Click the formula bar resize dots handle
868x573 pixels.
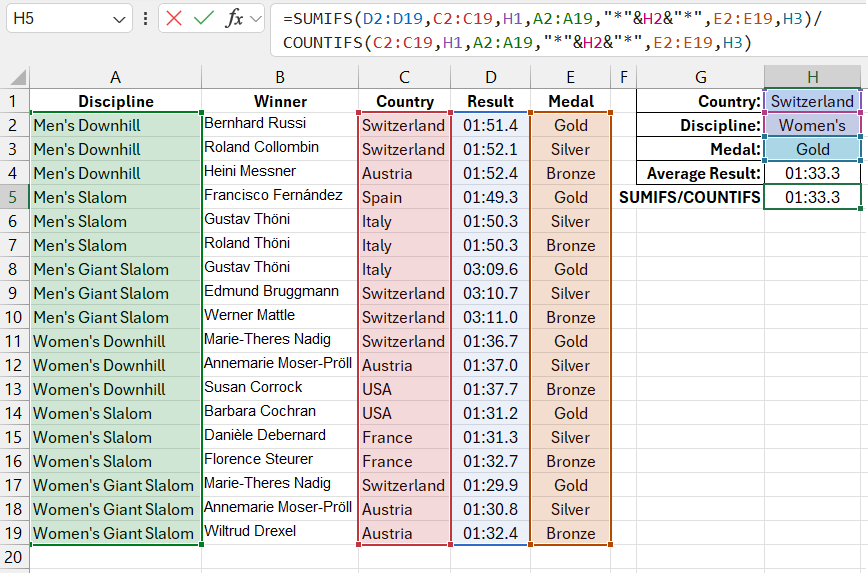coord(145,19)
